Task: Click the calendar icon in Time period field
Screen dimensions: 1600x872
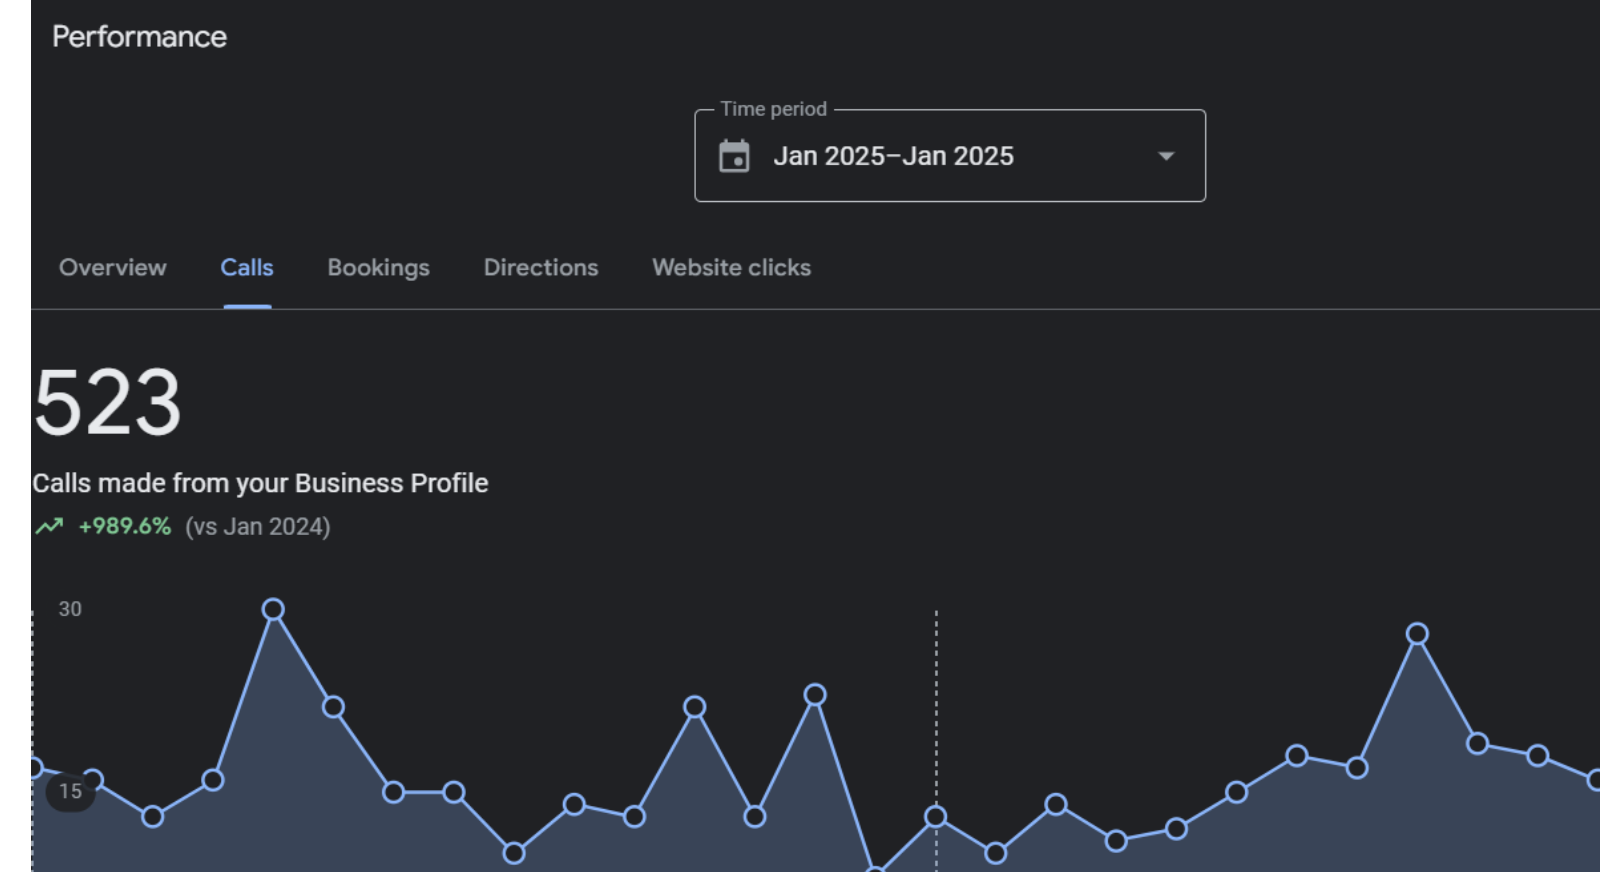Action: click(734, 156)
